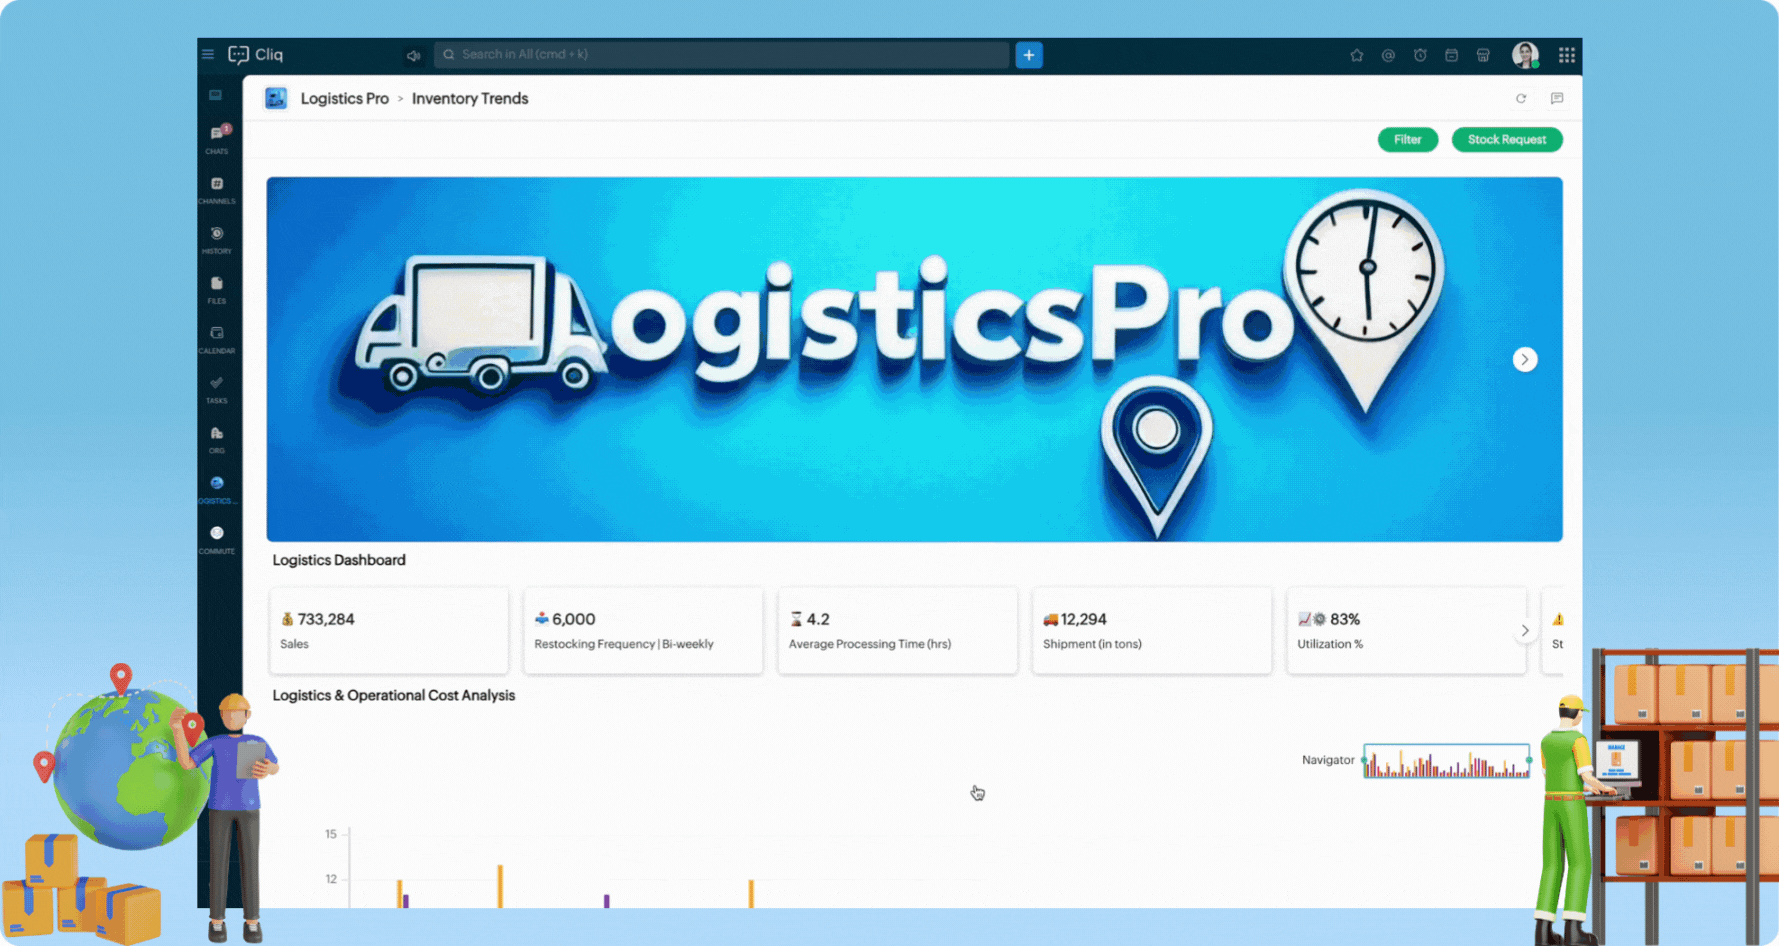Image resolution: width=1779 pixels, height=946 pixels.
Task: Click the monitor icon above Chats in the sidebar
Action: (x=216, y=96)
